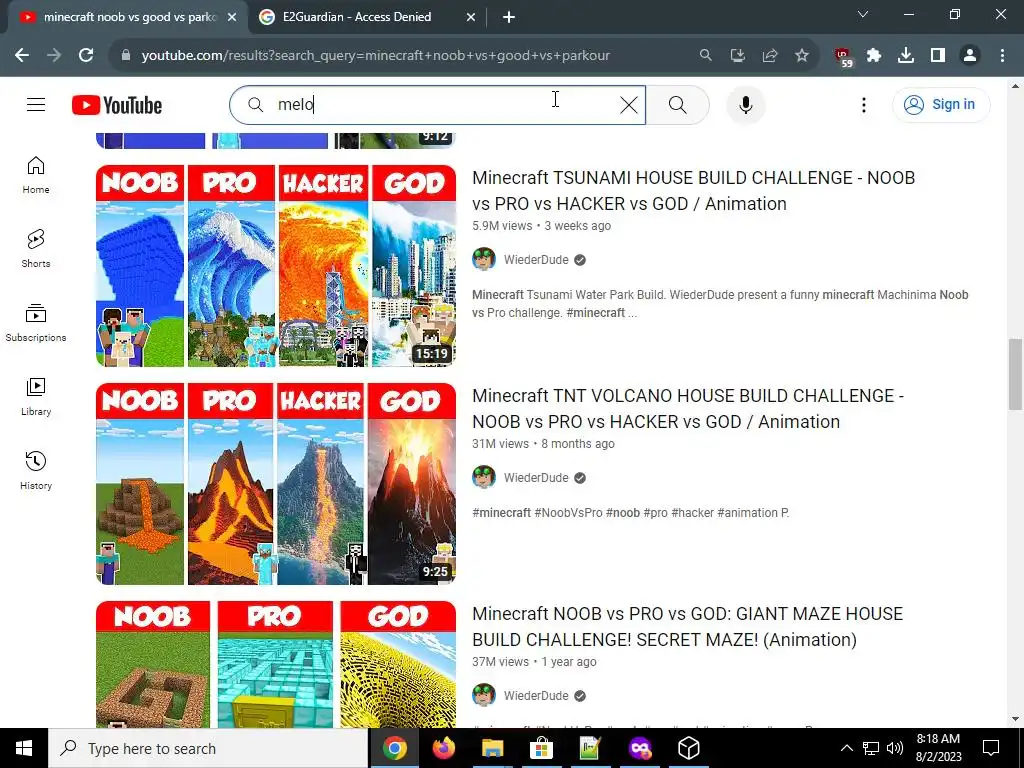
Task: Open Library in sidebar
Action: [36, 396]
